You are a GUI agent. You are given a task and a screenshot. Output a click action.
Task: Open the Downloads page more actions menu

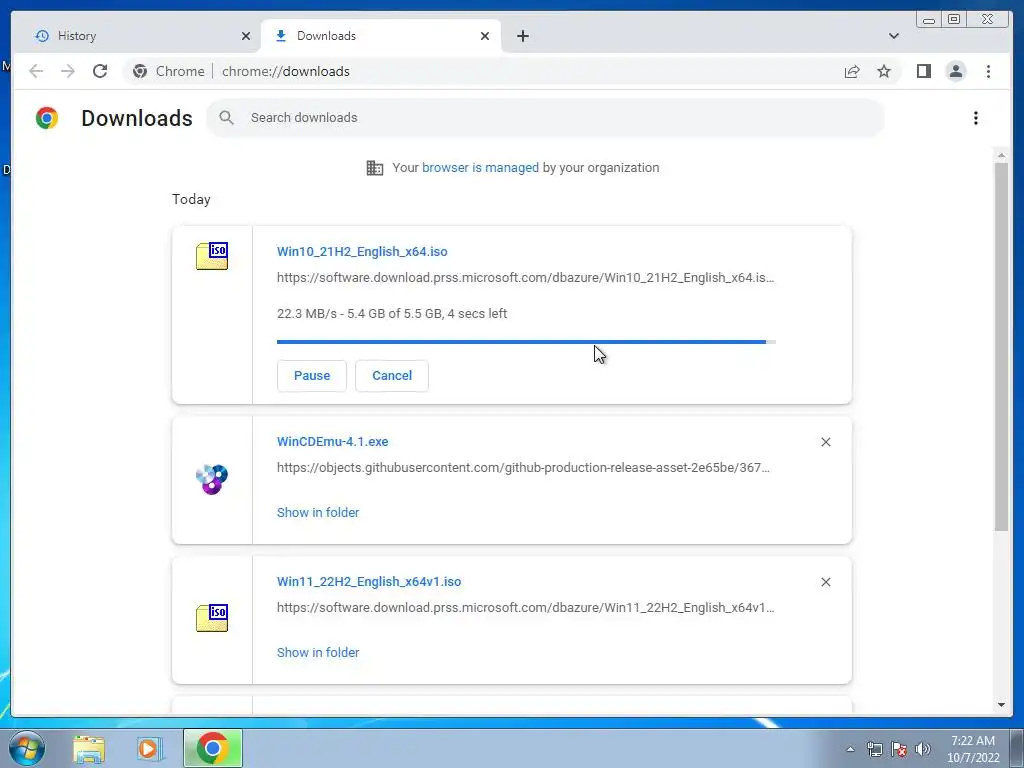(x=976, y=118)
